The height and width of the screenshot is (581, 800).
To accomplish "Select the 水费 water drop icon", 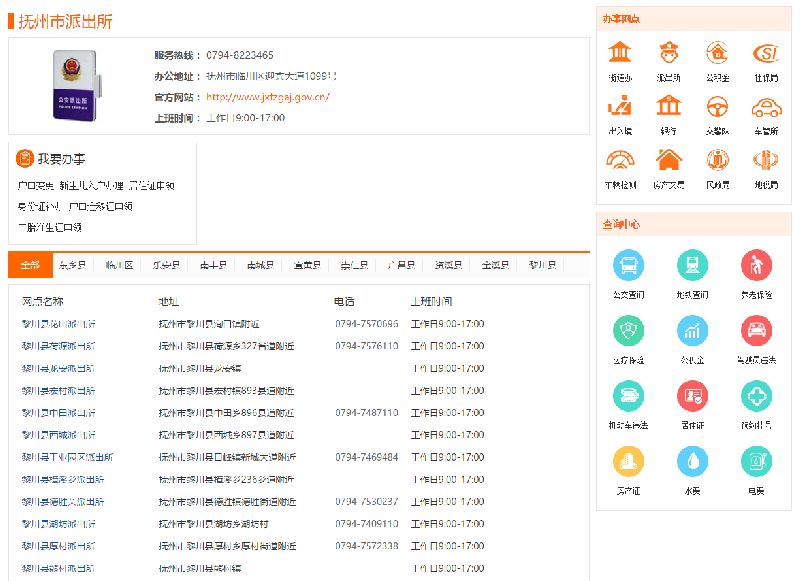I will [692, 461].
